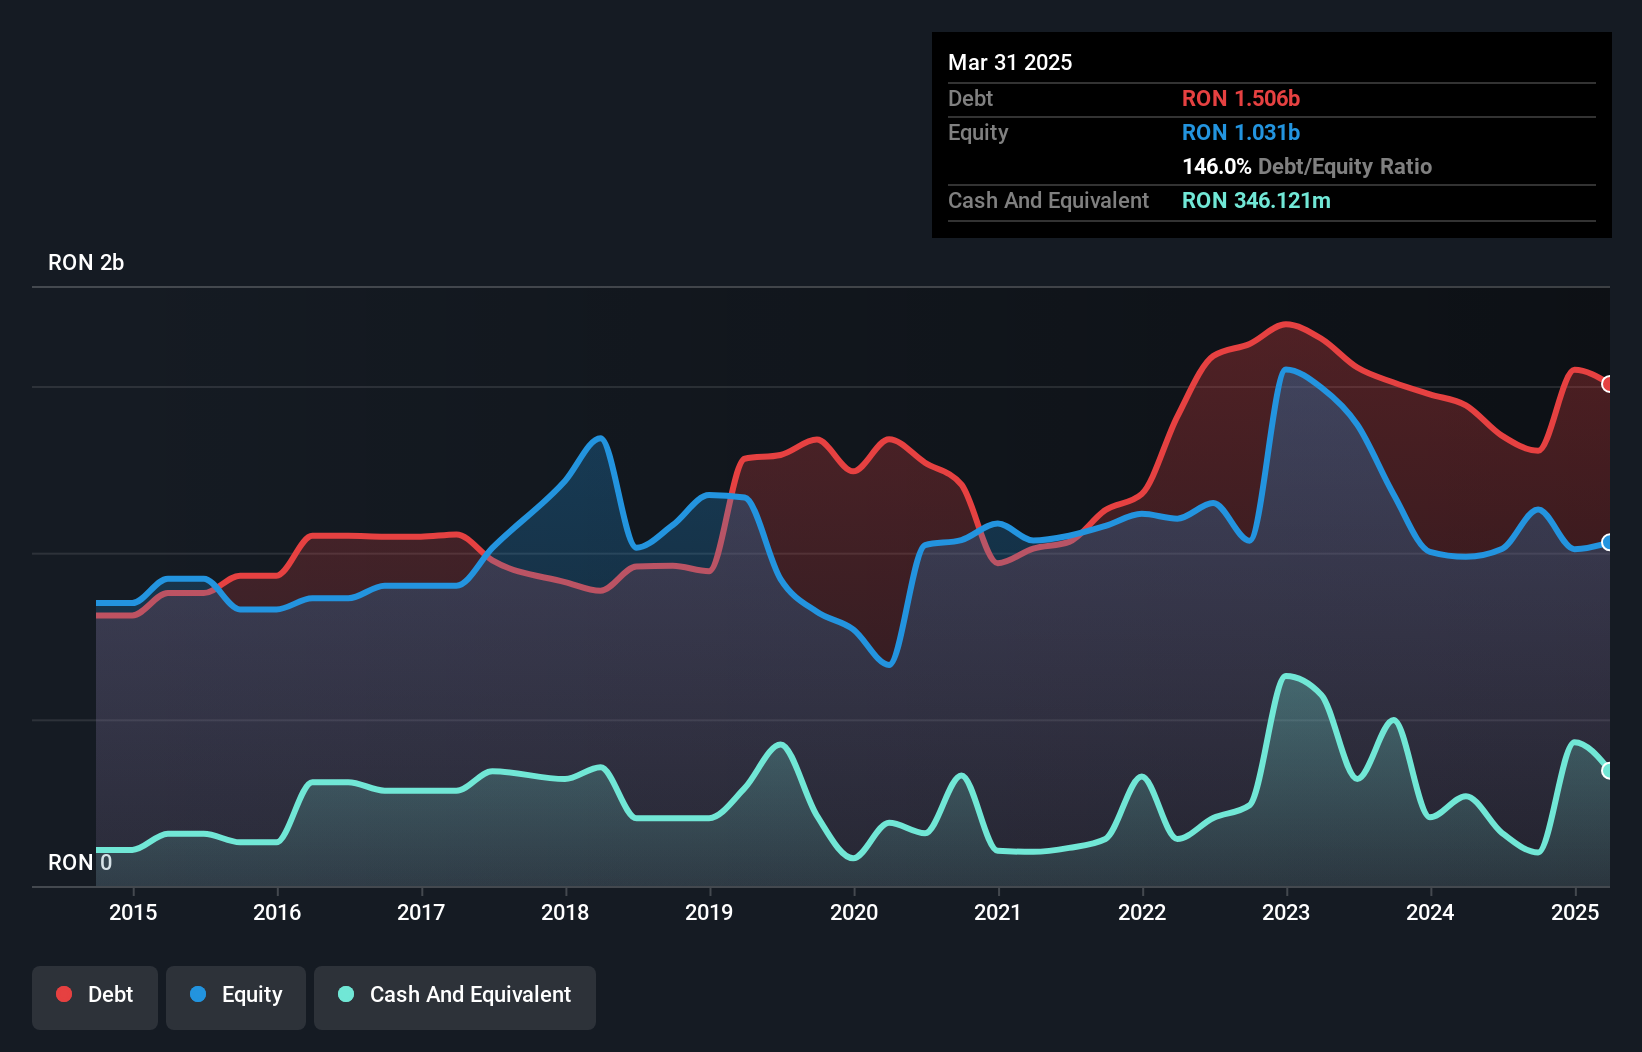The width and height of the screenshot is (1642, 1052).
Task: Click the 2020 x-axis label
Action: click(x=854, y=912)
